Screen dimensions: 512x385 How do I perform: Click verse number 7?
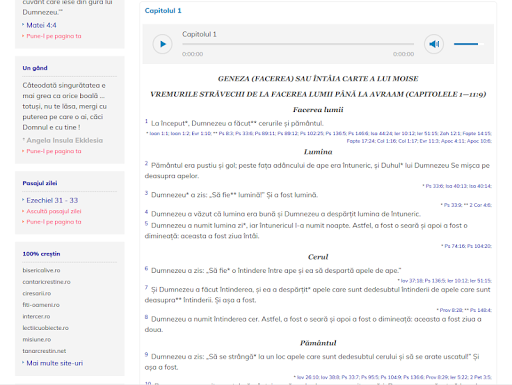coord(146,287)
